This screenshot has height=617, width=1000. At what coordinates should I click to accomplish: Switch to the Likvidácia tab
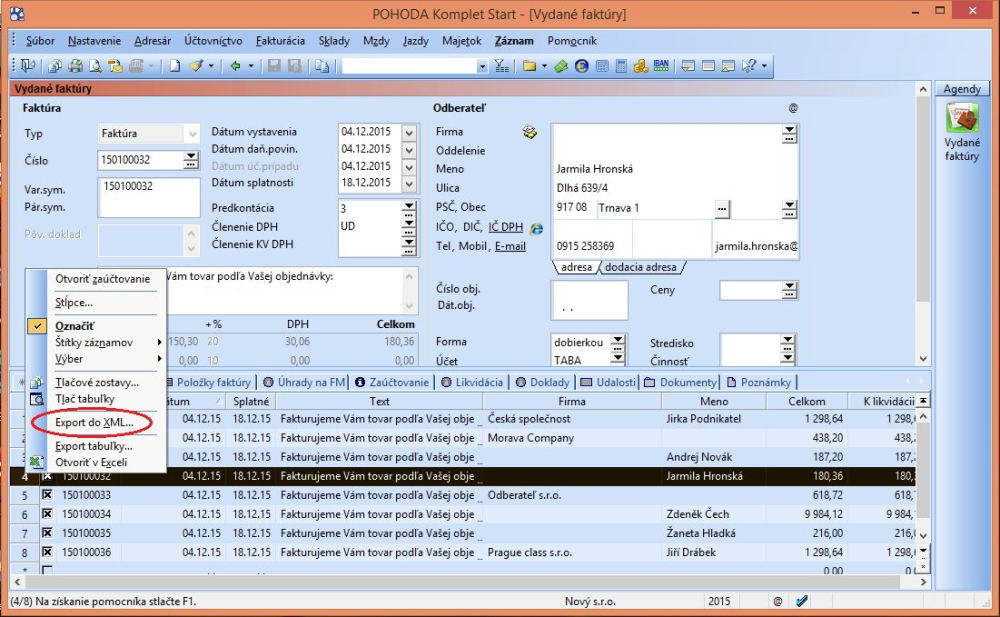[x=473, y=382]
